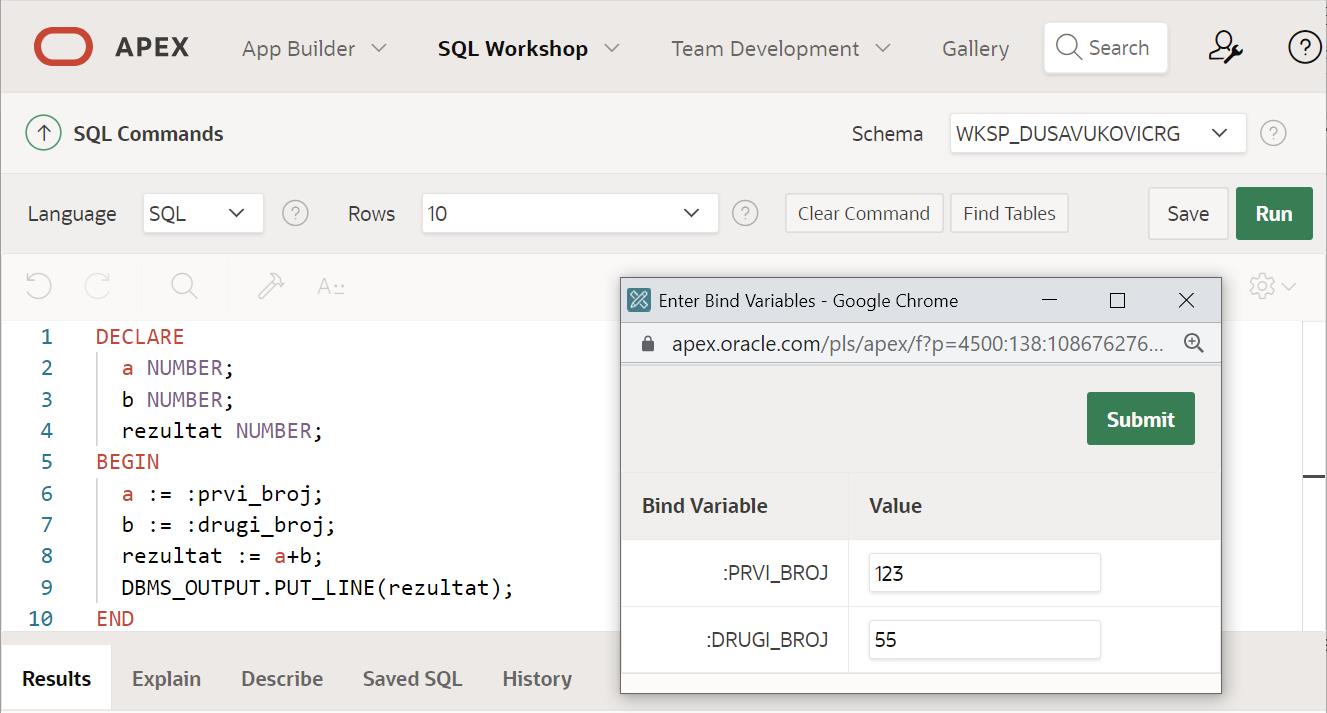Click the zoom icon in popup address bar
Viewport: 1327px width, 713px height.
[x=1193, y=343]
